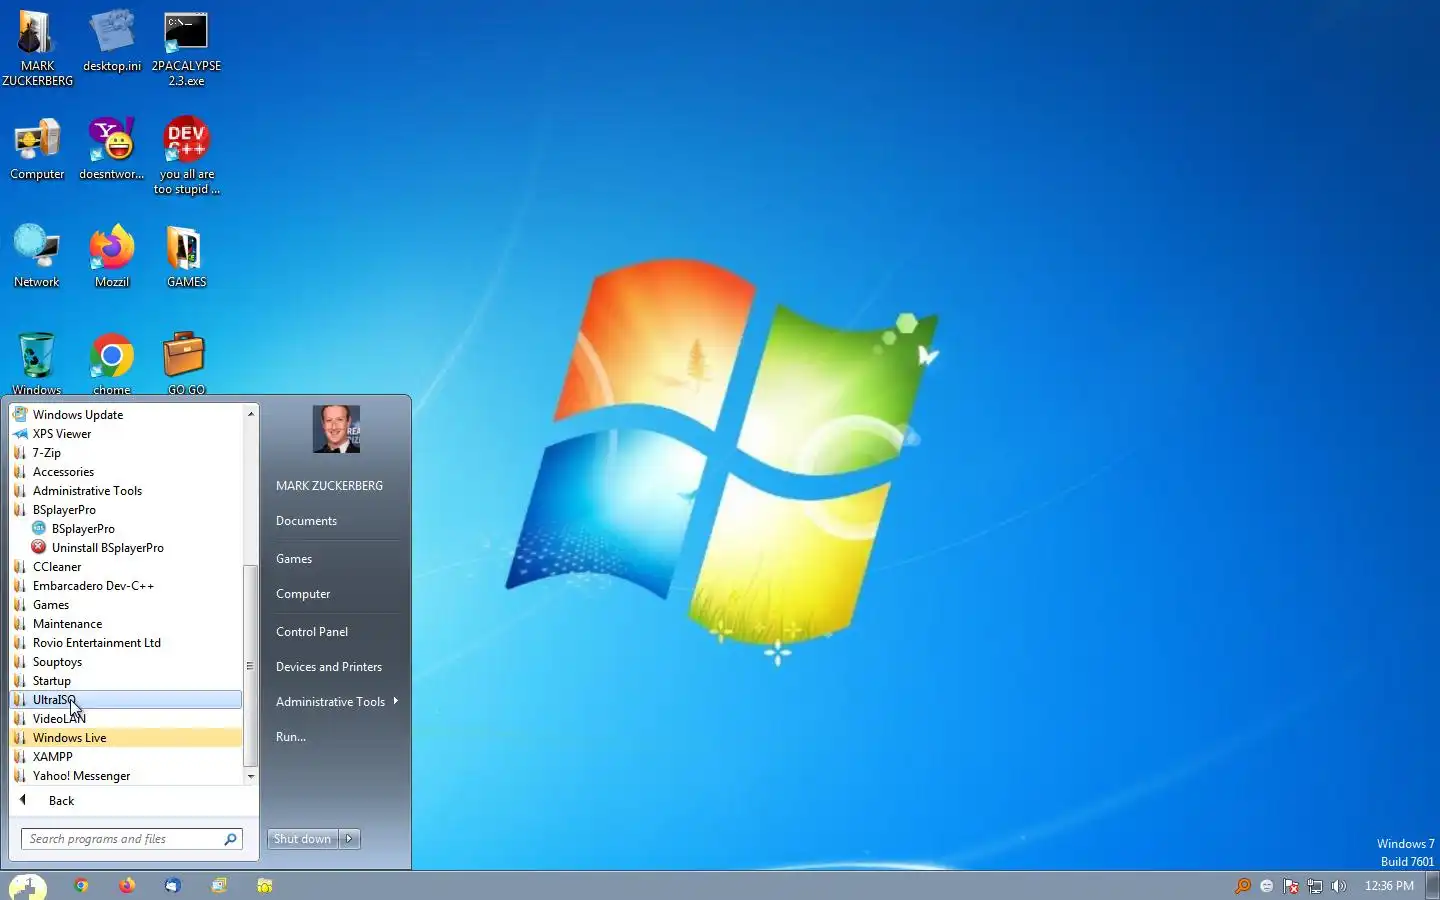Click the Start orb button

pos(28,886)
